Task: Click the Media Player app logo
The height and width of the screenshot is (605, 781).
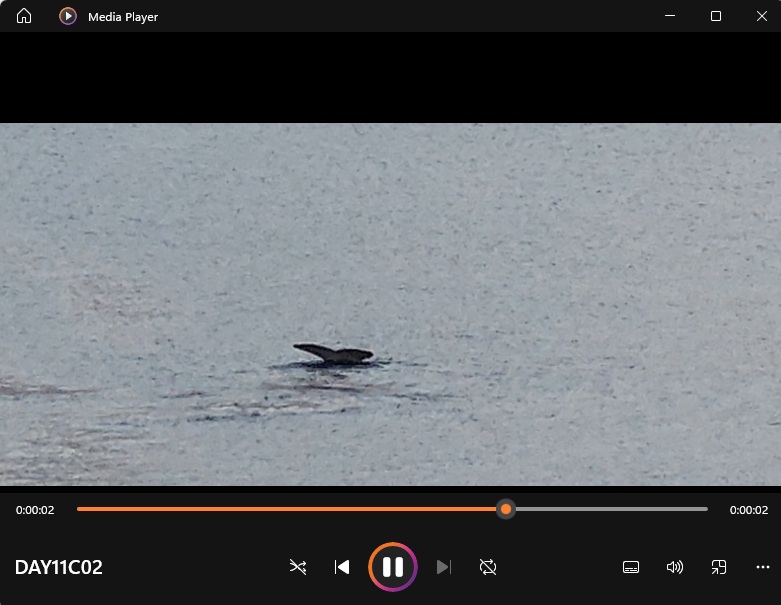Action: click(68, 16)
